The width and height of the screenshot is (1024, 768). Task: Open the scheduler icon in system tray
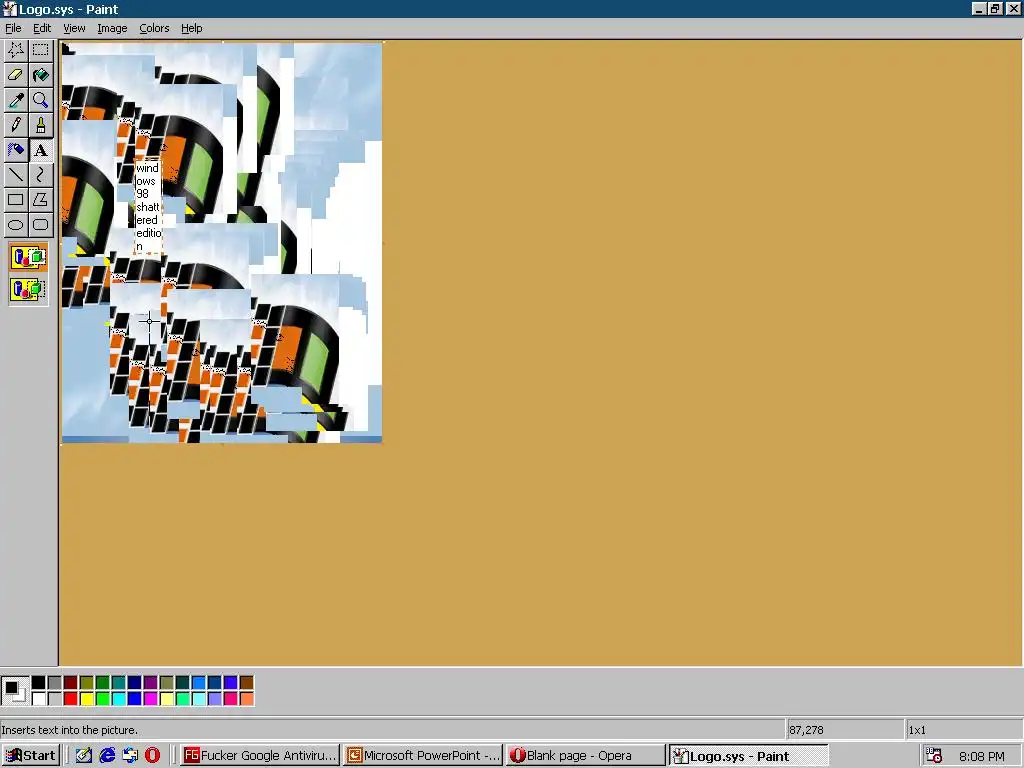(x=935, y=756)
